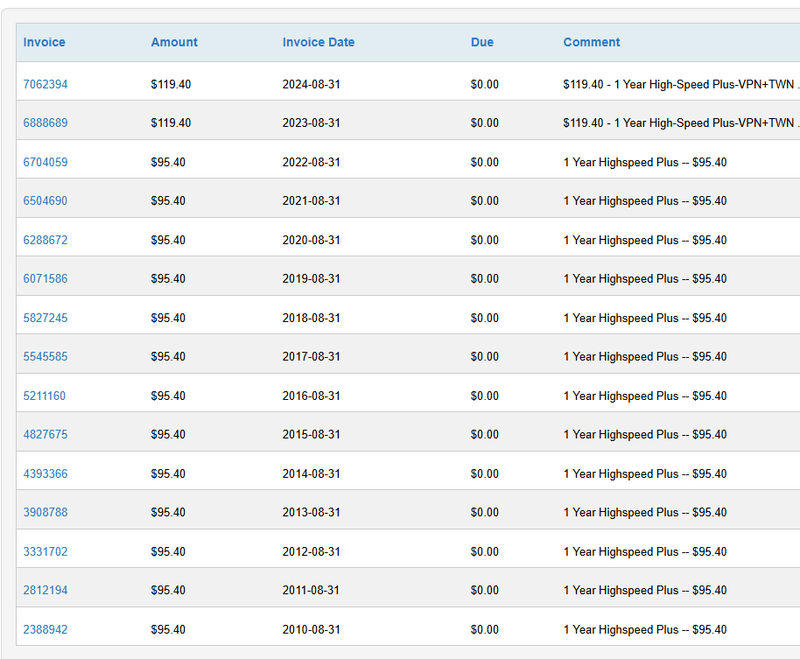Click the $0.00 due value for invoice 2388942
800x659 pixels.
(x=485, y=630)
